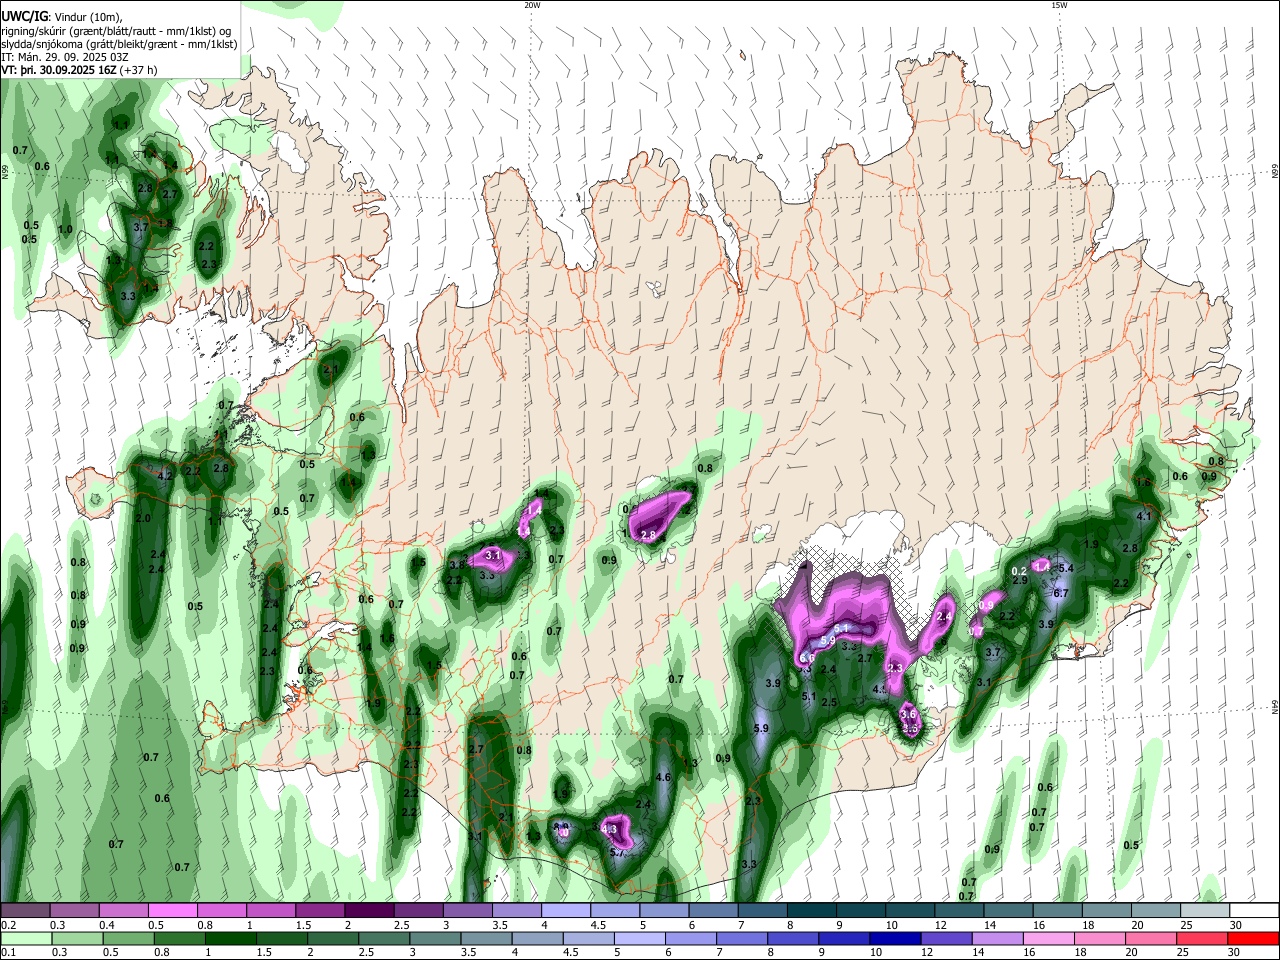Click the 4.3 value in the pink patch
The height and width of the screenshot is (960, 1280).
(609, 828)
